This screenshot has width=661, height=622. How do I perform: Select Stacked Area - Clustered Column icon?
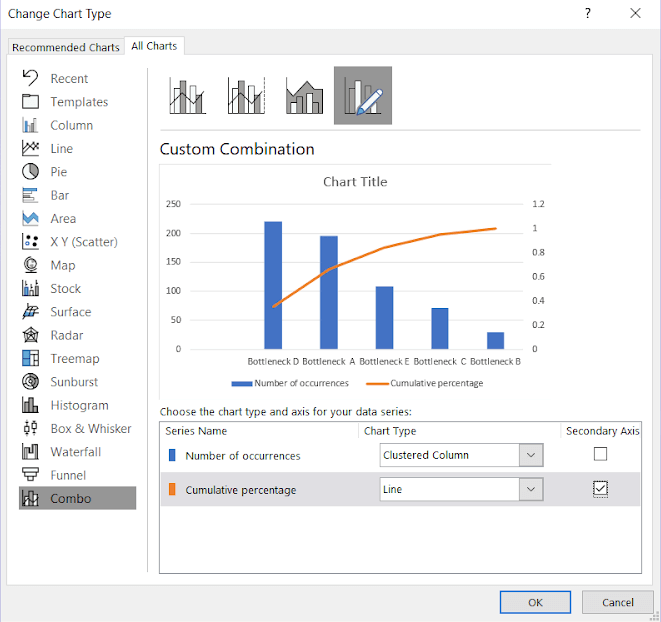(x=304, y=96)
